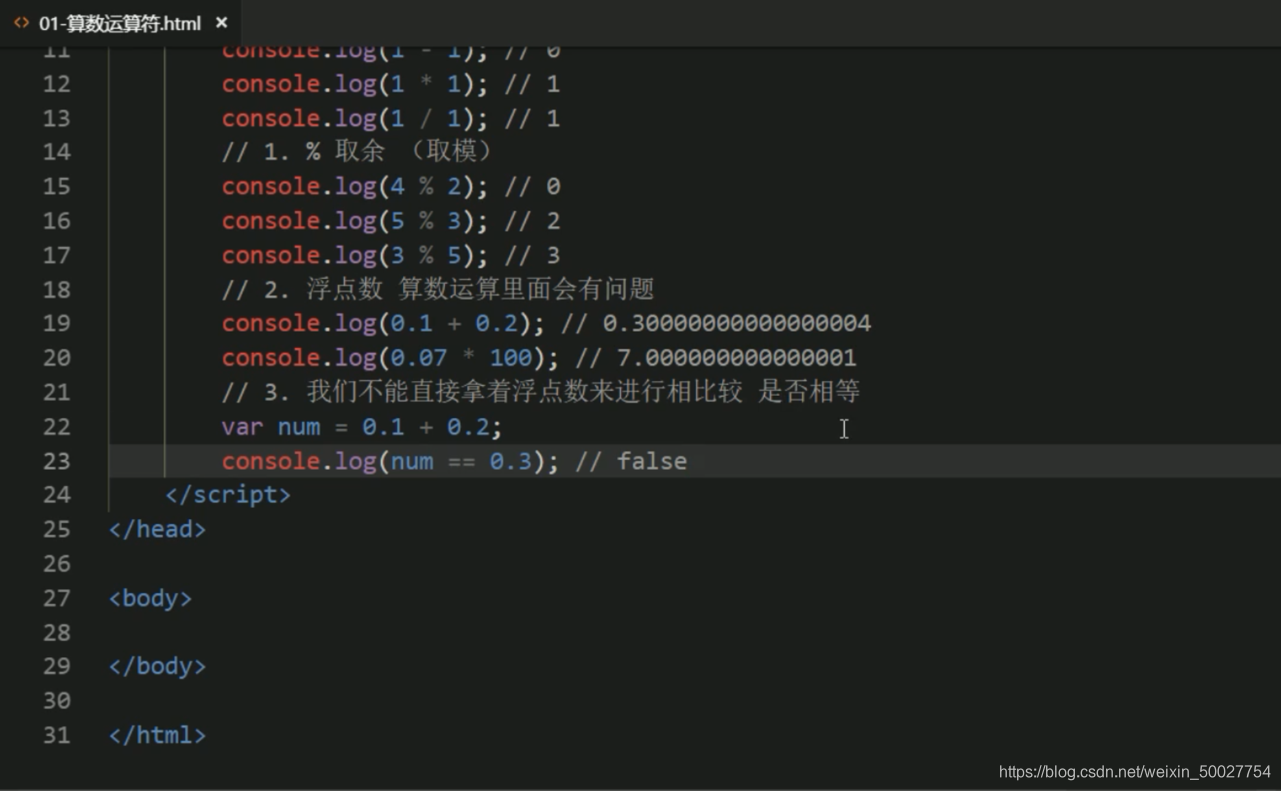
Task: Click the console.log(num == 0.3) code line
Action: coord(454,461)
